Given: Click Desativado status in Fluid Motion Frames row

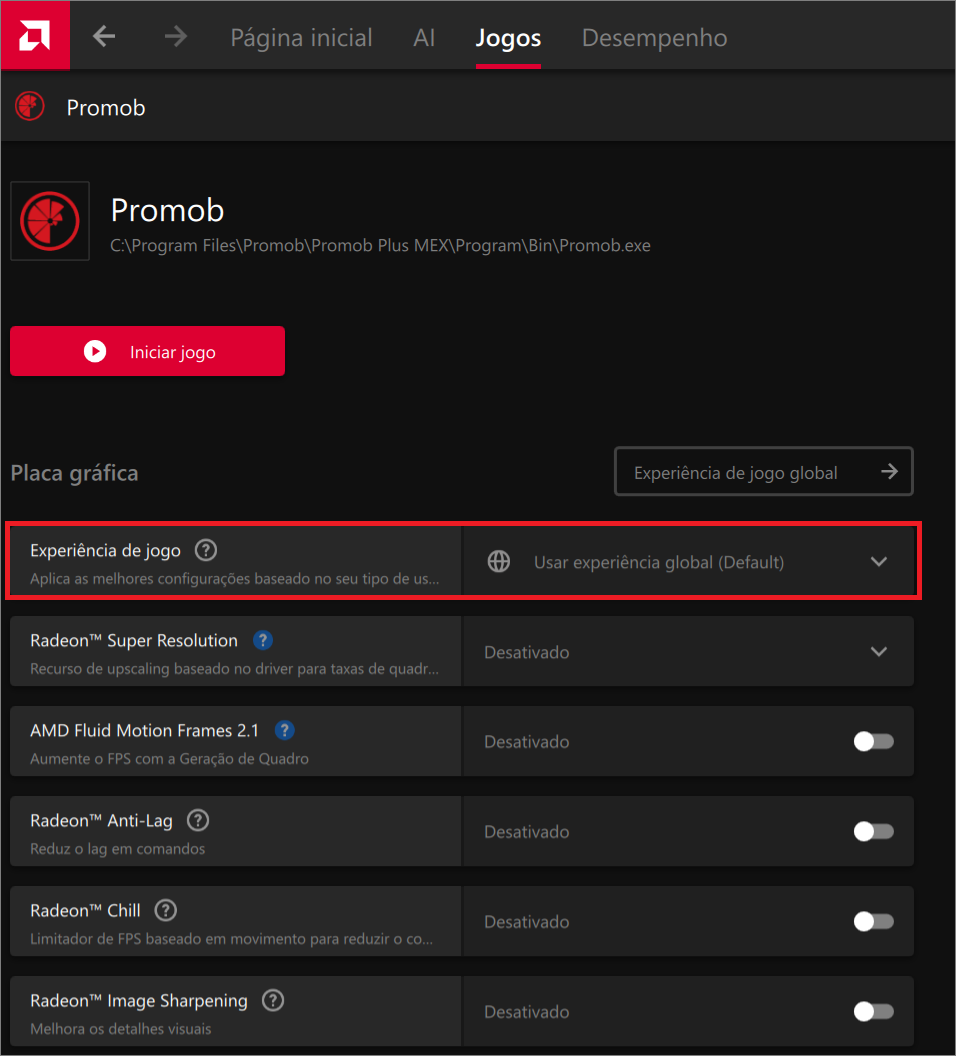Looking at the screenshot, I should tap(527, 741).
